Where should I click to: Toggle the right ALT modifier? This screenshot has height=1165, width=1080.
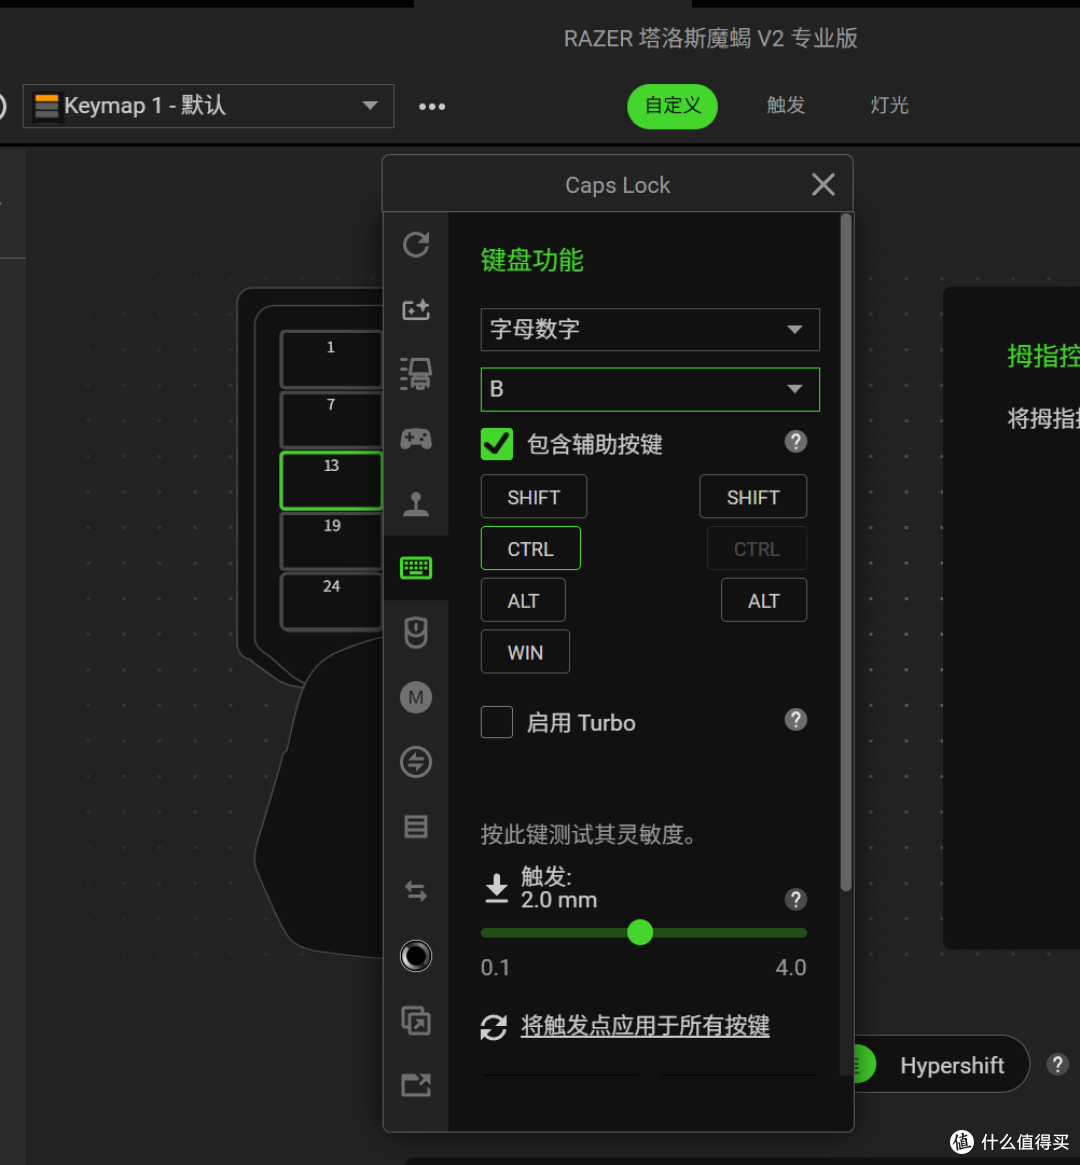(764, 600)
